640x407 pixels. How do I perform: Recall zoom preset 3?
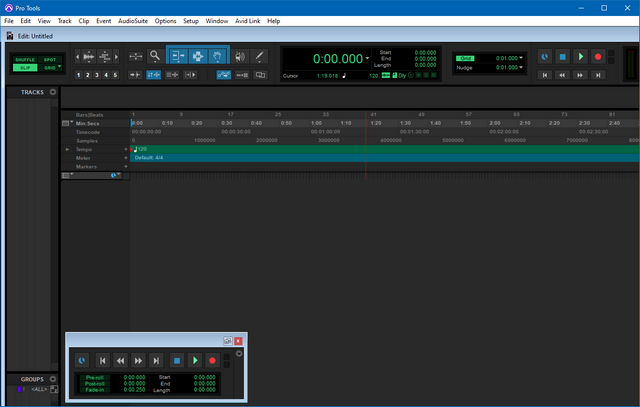click(97, 75)
